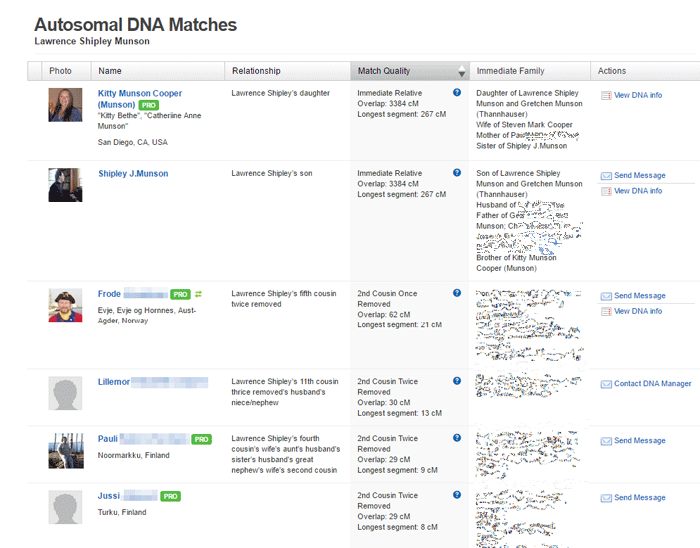The width and height of the screenshot is (700, 548).
Task: Click help icon for Kitty's match quality
Action: coord(457,92)
